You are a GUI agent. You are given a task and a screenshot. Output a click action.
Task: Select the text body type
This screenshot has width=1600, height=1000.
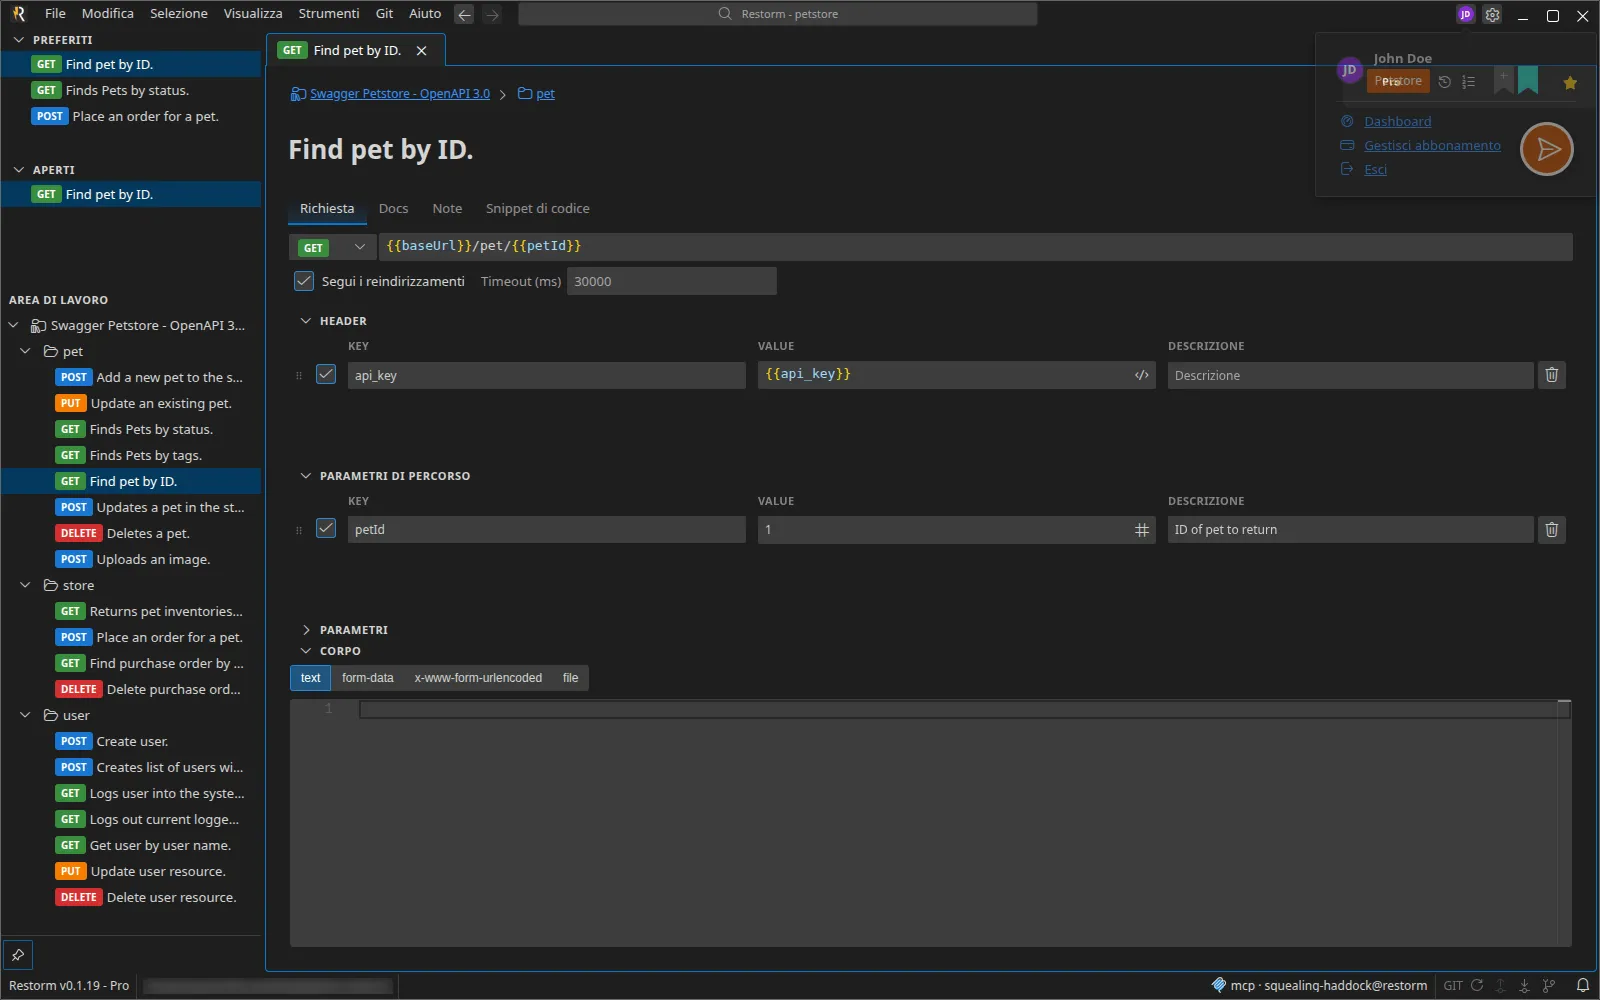pos(310,678)
